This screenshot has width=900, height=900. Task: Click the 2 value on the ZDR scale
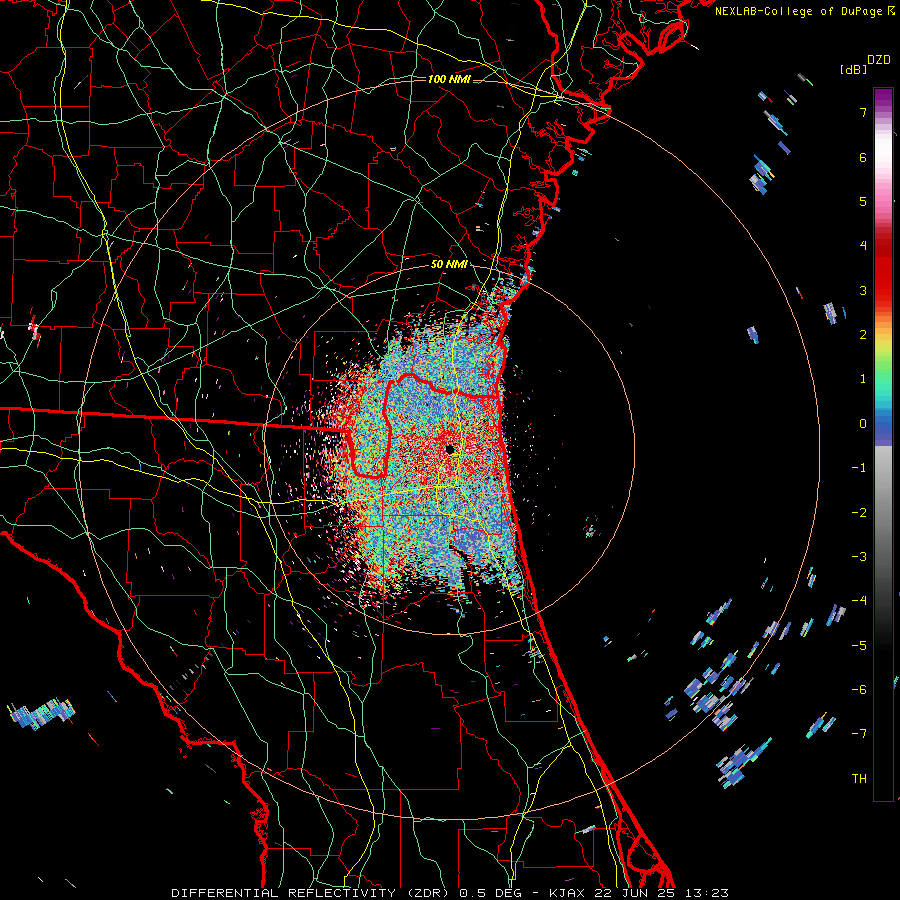863,335
